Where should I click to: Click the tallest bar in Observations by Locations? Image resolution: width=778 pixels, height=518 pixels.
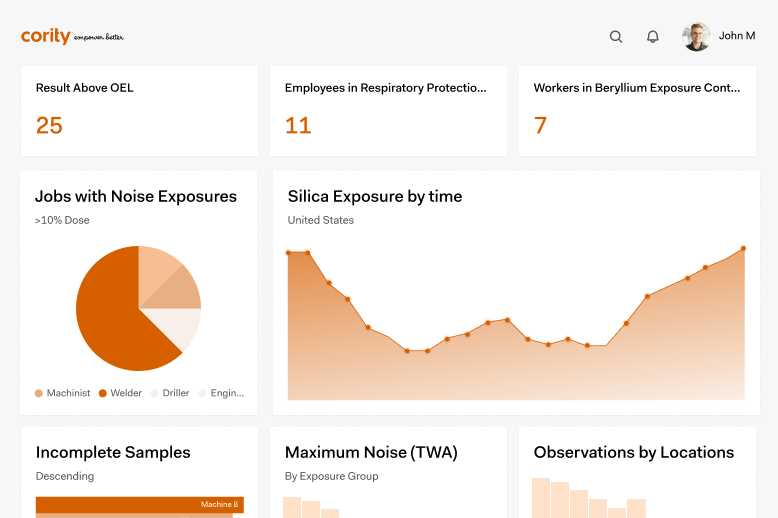click(541, 498)
